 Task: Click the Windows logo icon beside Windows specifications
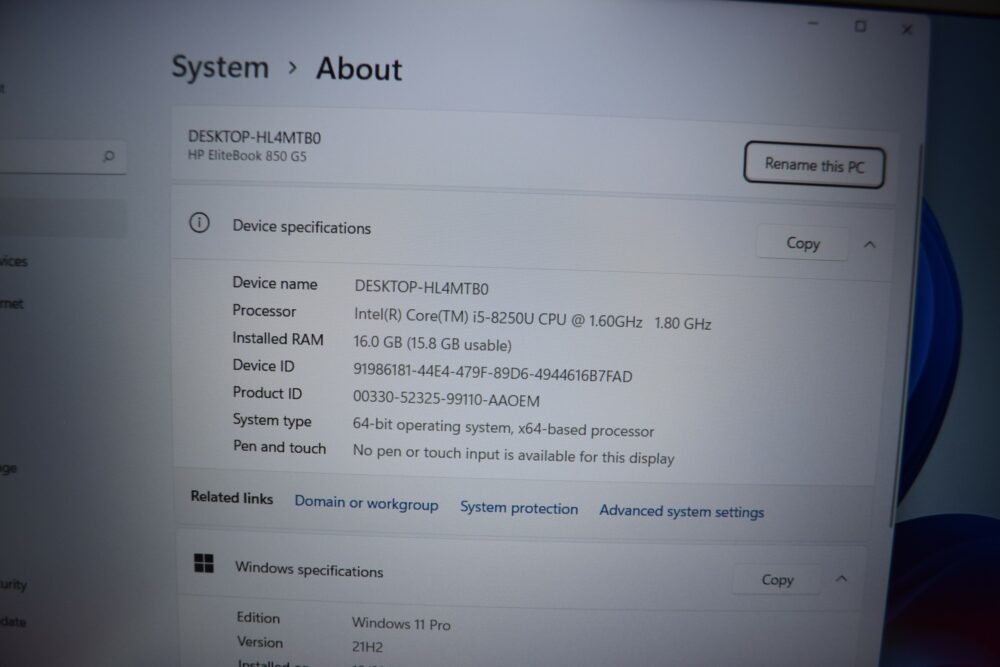(204, 563)
